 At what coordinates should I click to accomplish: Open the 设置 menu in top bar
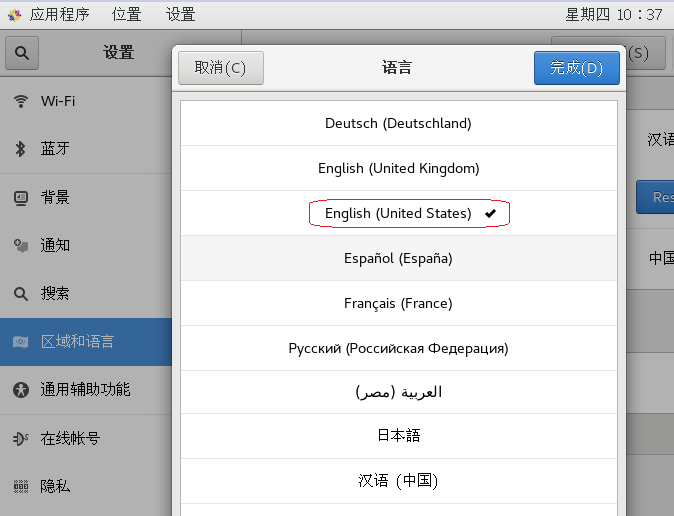click(181, 15)
